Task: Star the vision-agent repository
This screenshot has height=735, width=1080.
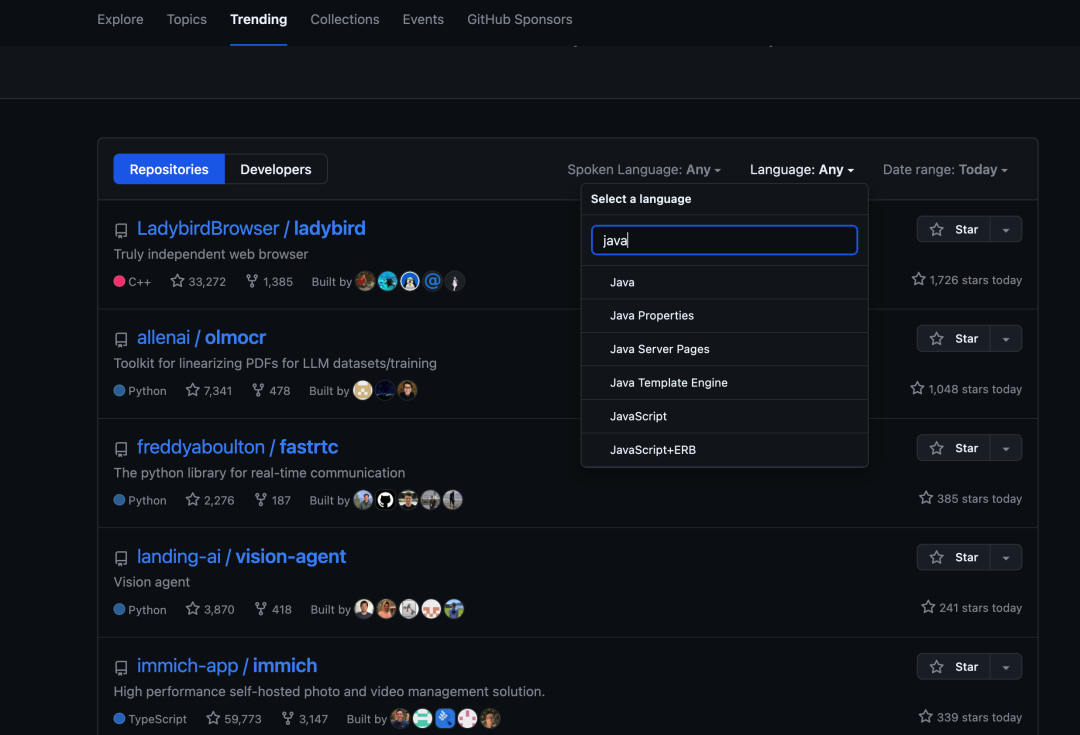Action: pyautogui.click(x=953, y=557)
